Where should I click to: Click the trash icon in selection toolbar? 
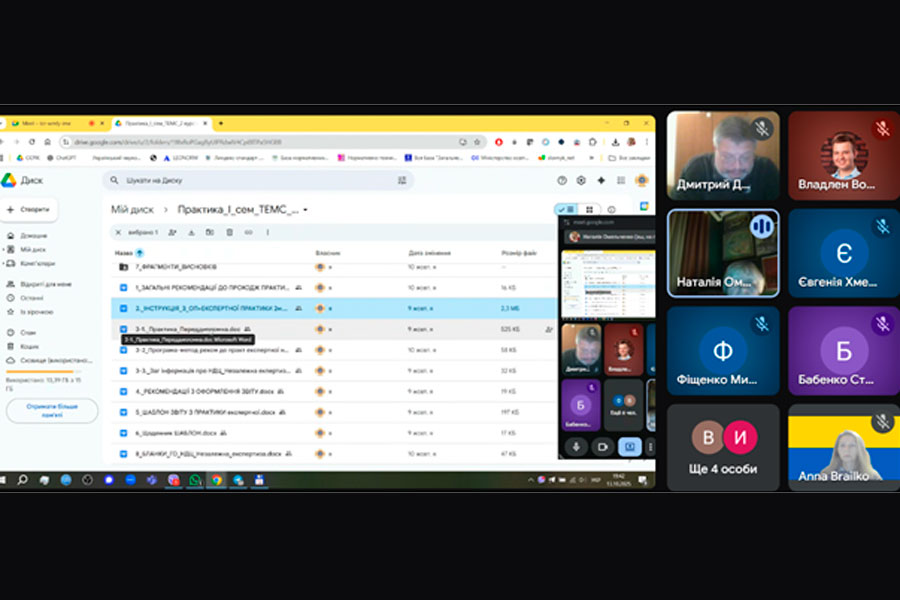point(229,232)
